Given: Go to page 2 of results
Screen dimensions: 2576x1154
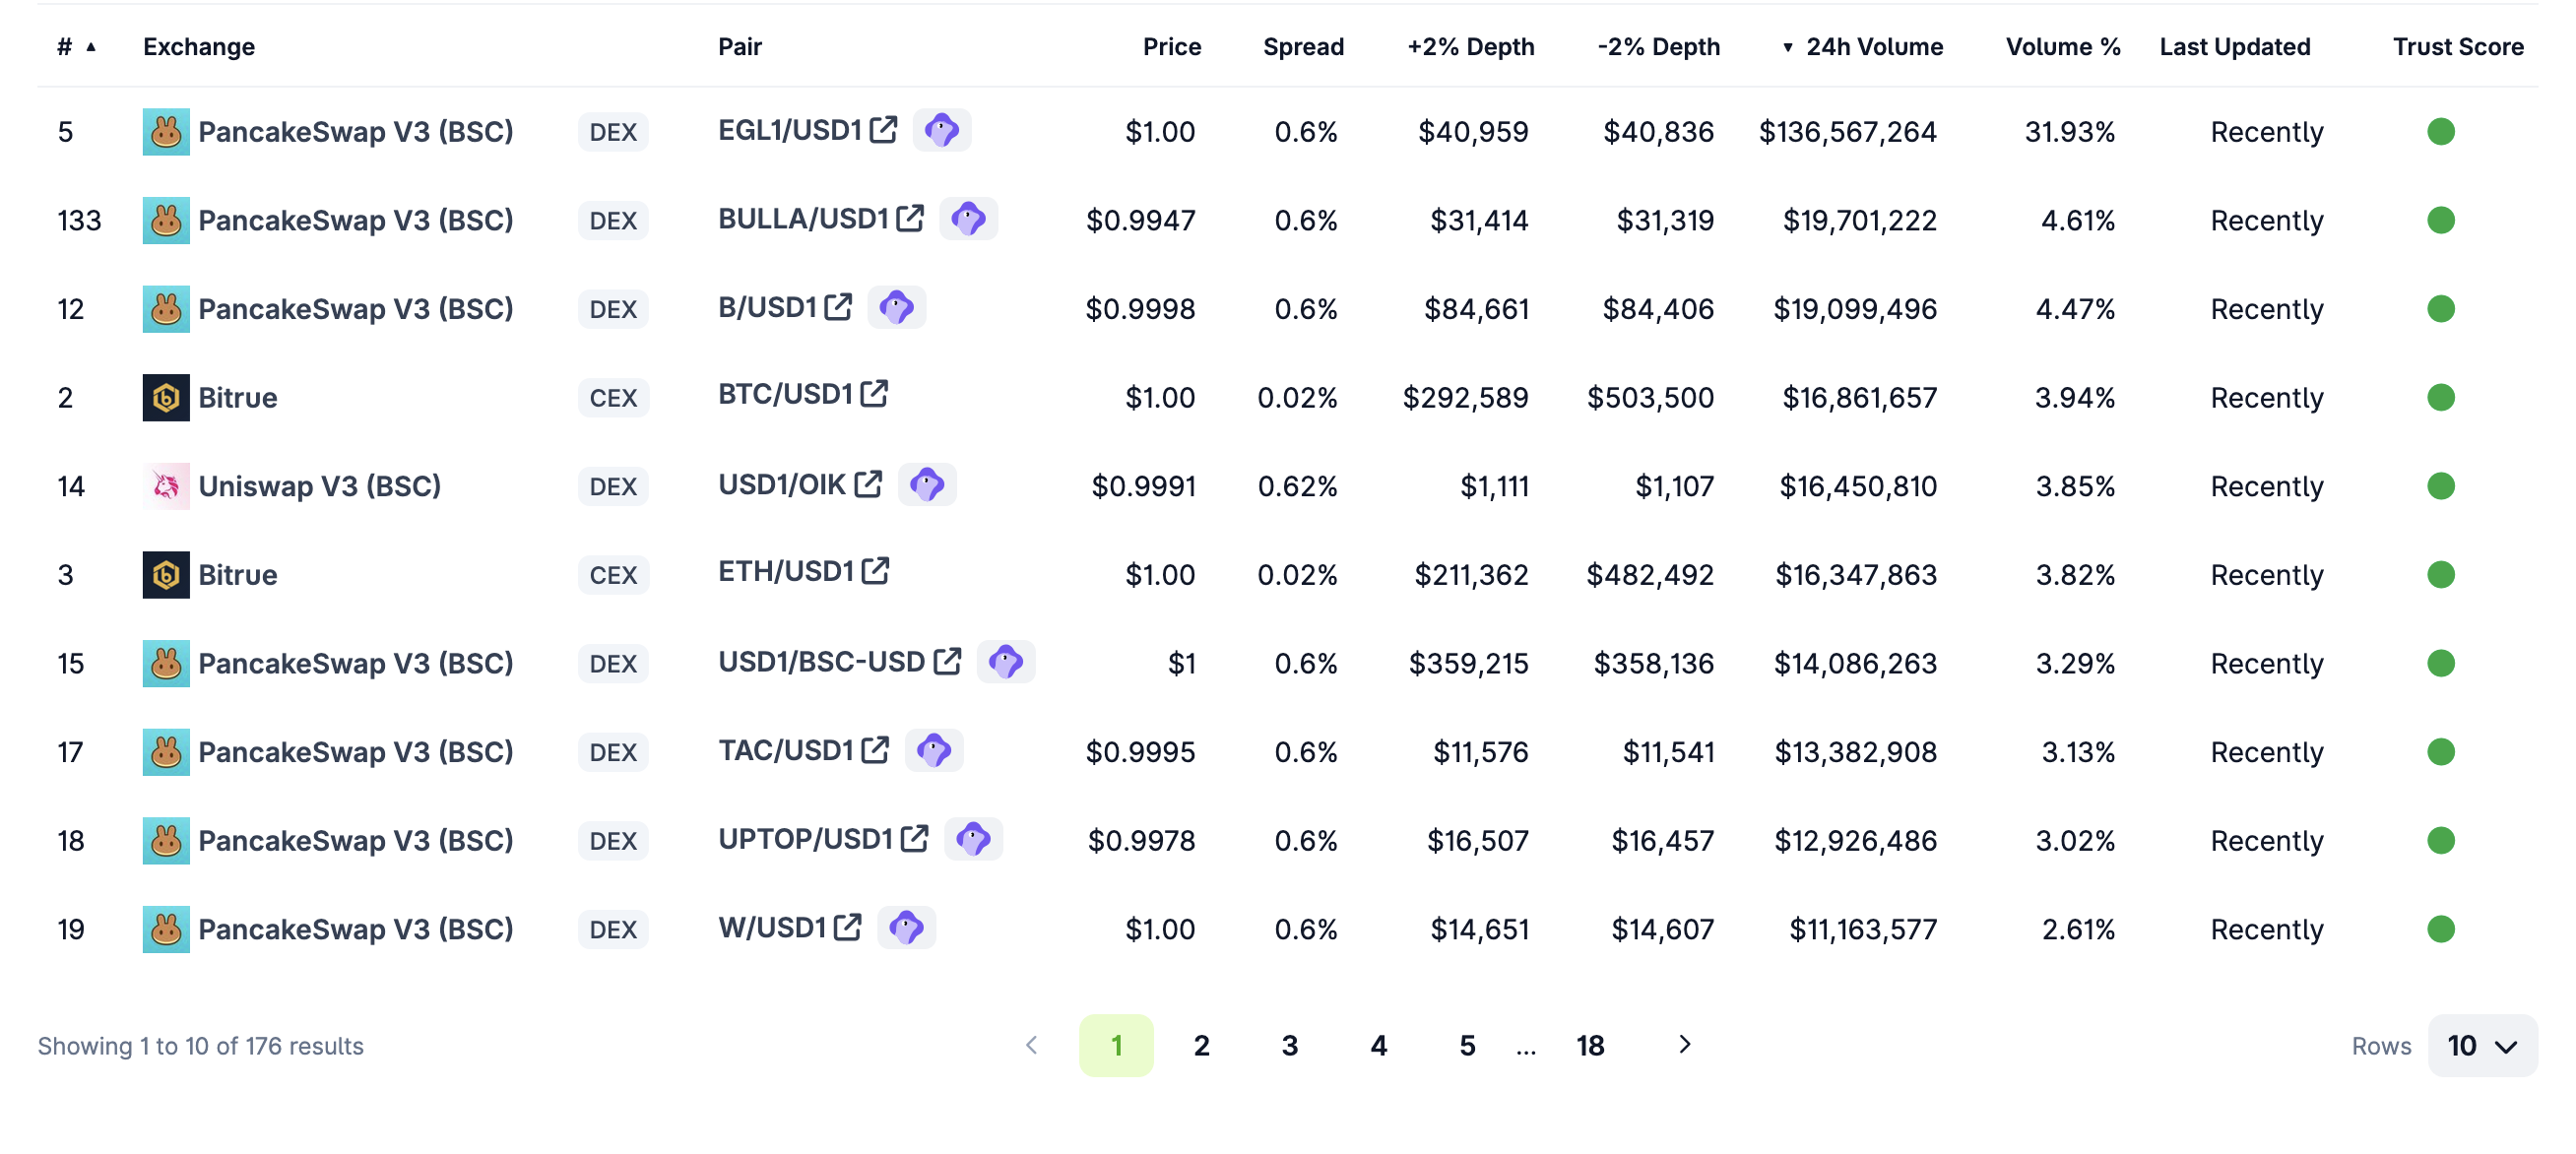Looking at the screenshot, I should pyautogui.click(x=1201, y=1046).
